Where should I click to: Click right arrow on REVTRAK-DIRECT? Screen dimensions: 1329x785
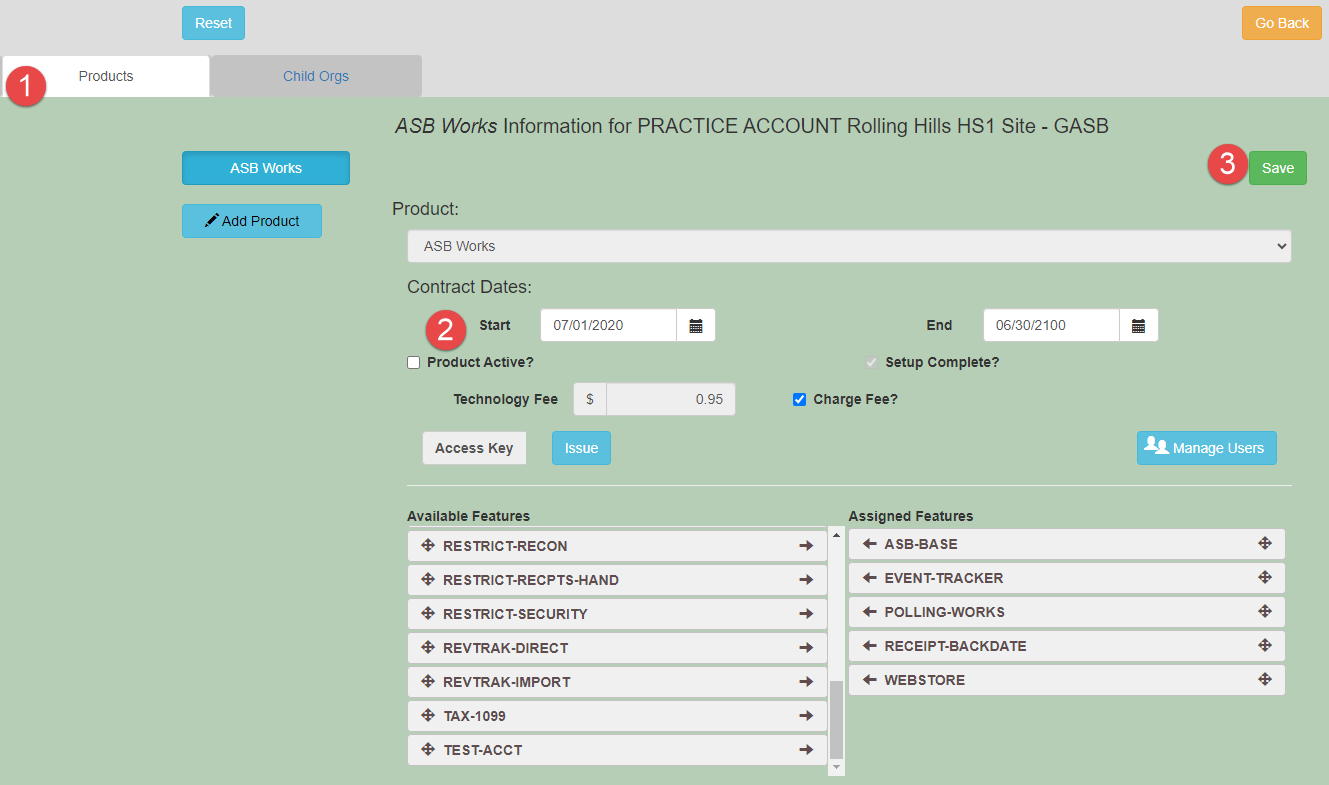click(806, 648)
